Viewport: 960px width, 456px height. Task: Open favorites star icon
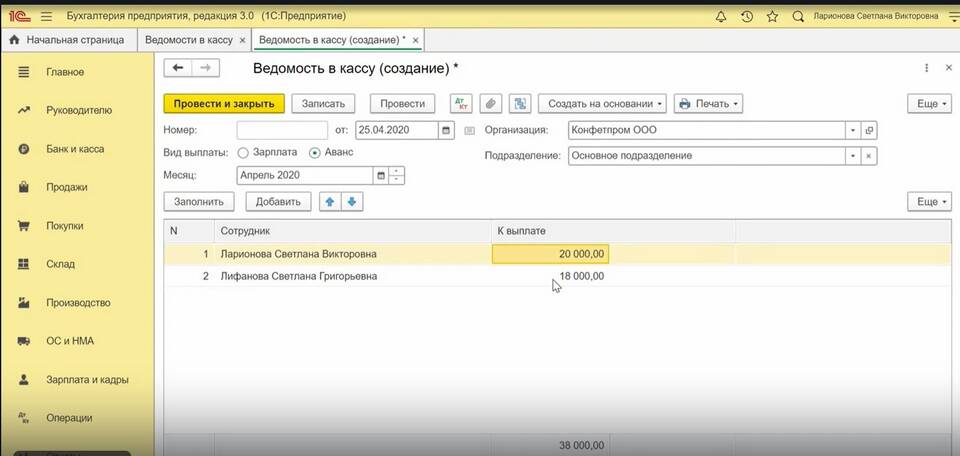click(772, 17)
